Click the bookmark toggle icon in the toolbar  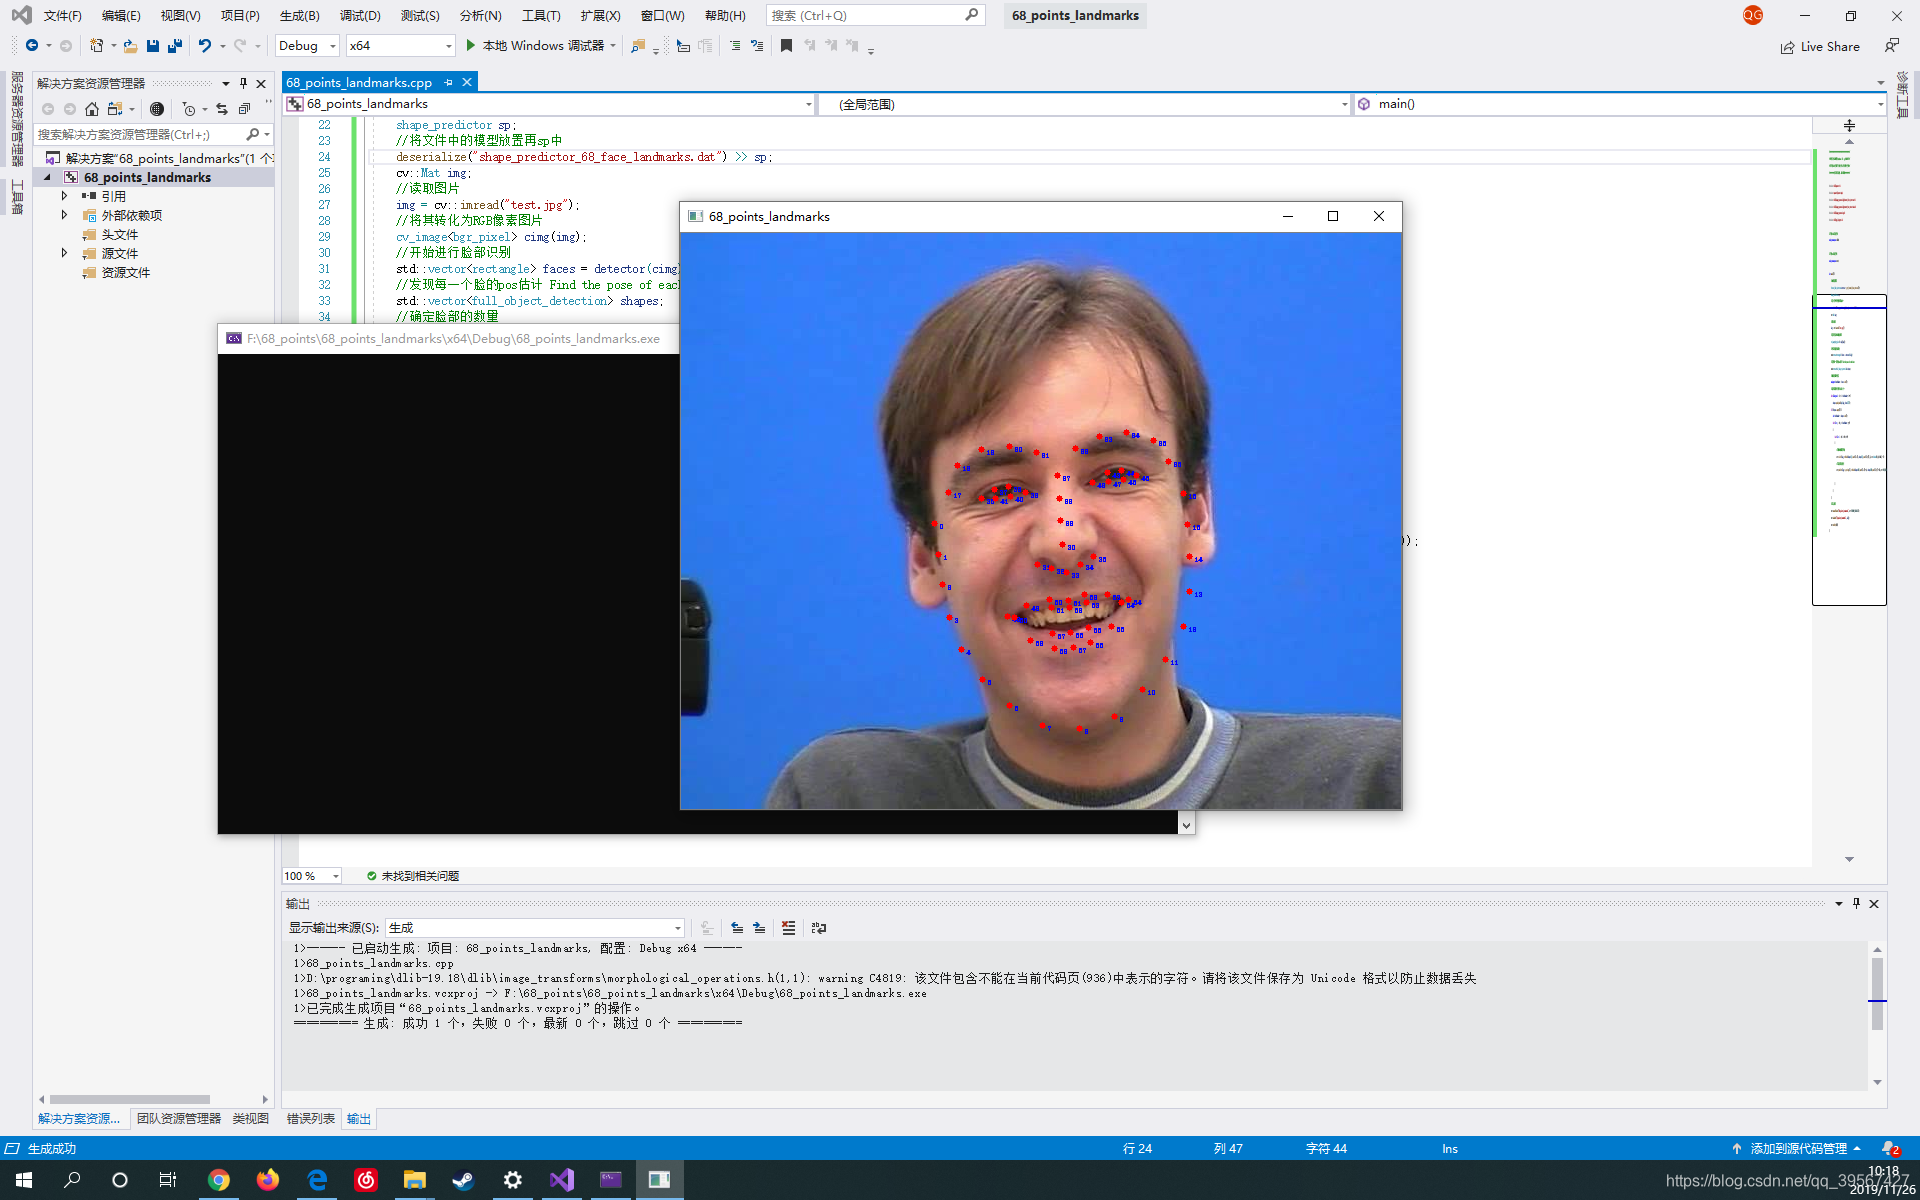tap(786, 46)
